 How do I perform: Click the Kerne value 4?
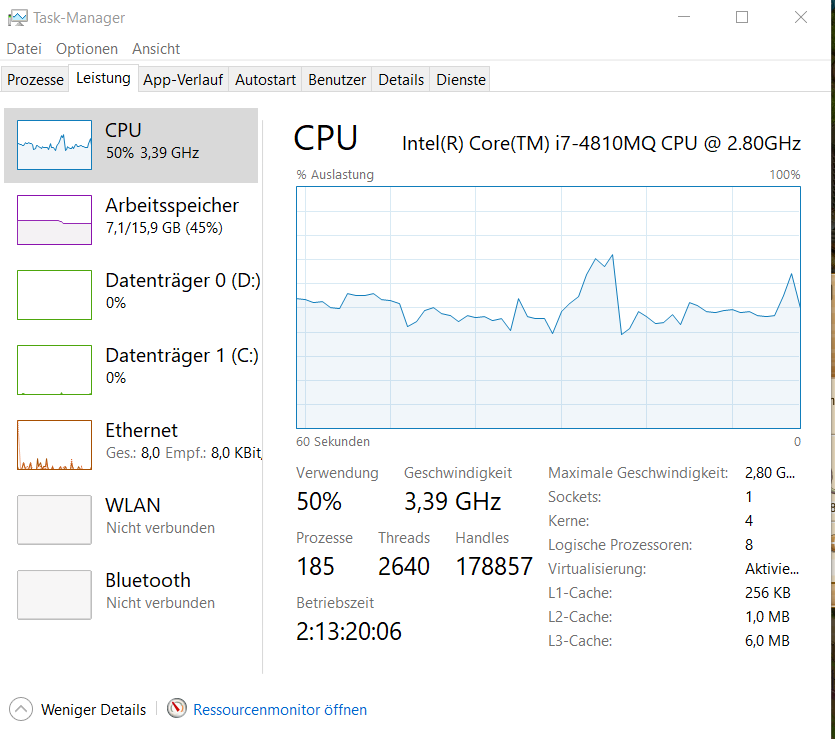pyautogui.click(x=749, y=521)
